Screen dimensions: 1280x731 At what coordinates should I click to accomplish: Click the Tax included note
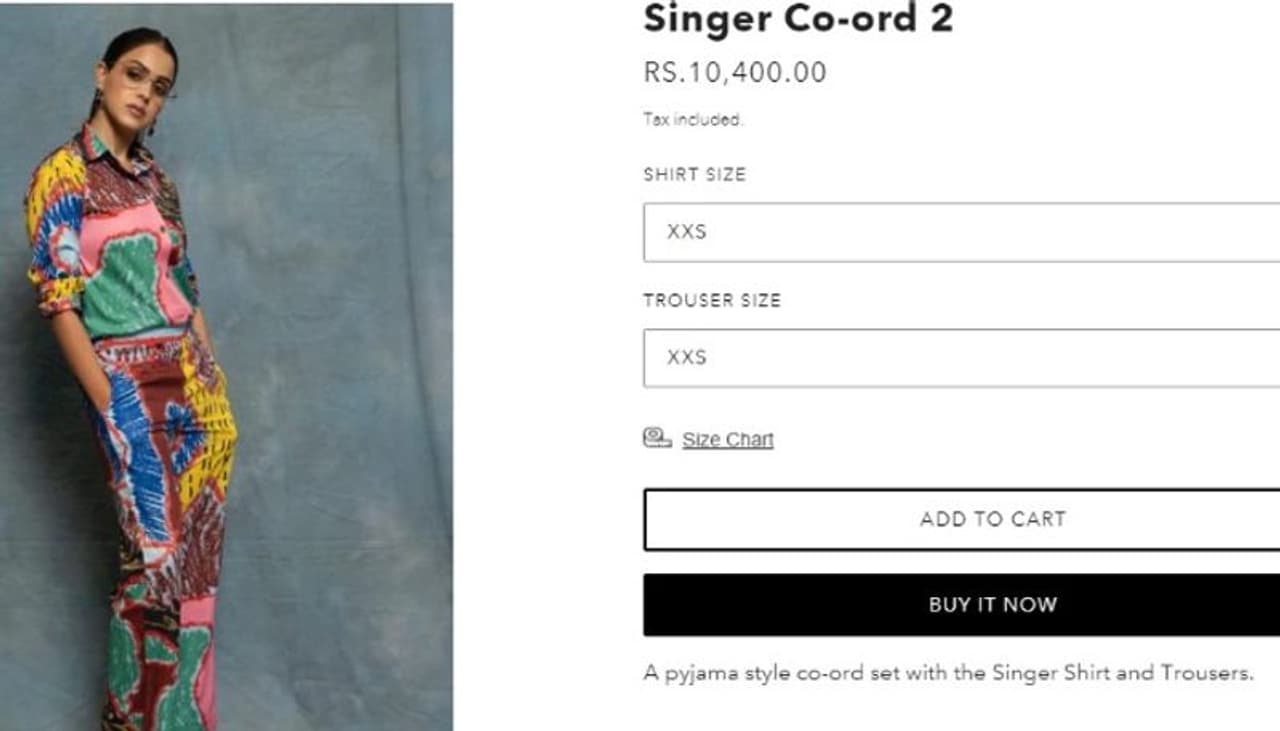693,120
